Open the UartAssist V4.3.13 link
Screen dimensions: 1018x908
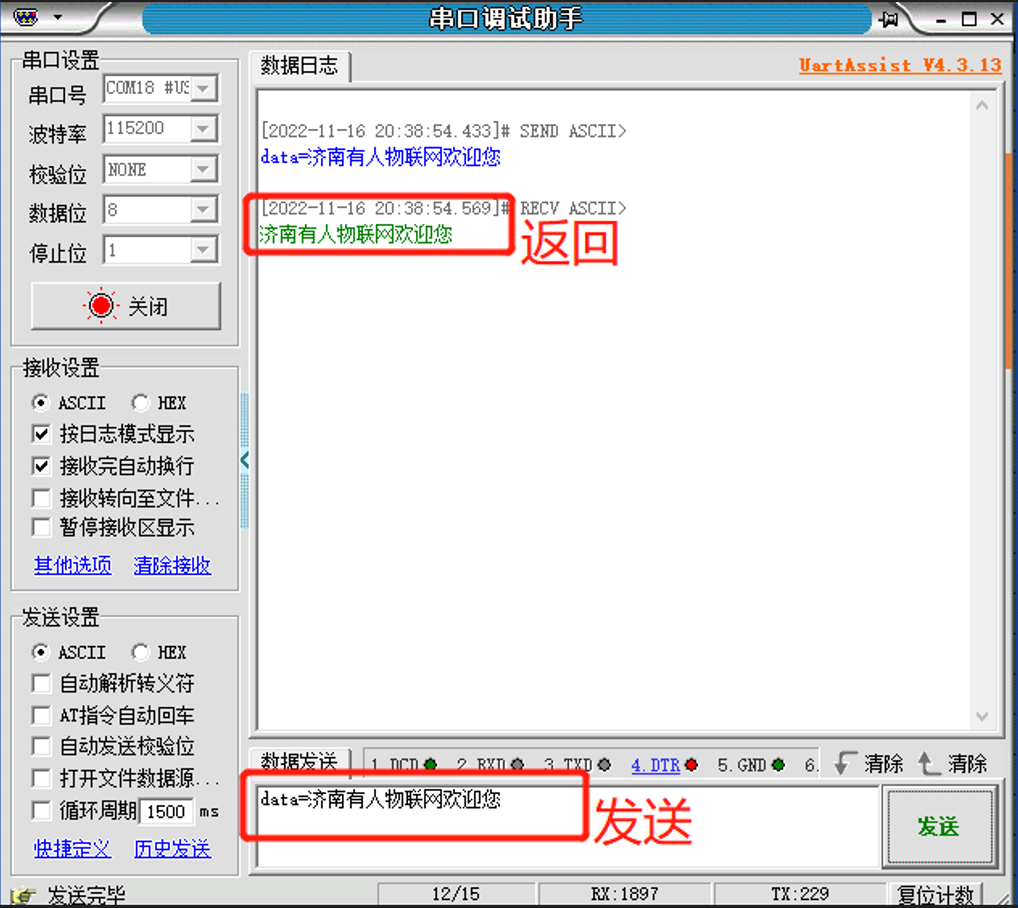coord(900,65)
